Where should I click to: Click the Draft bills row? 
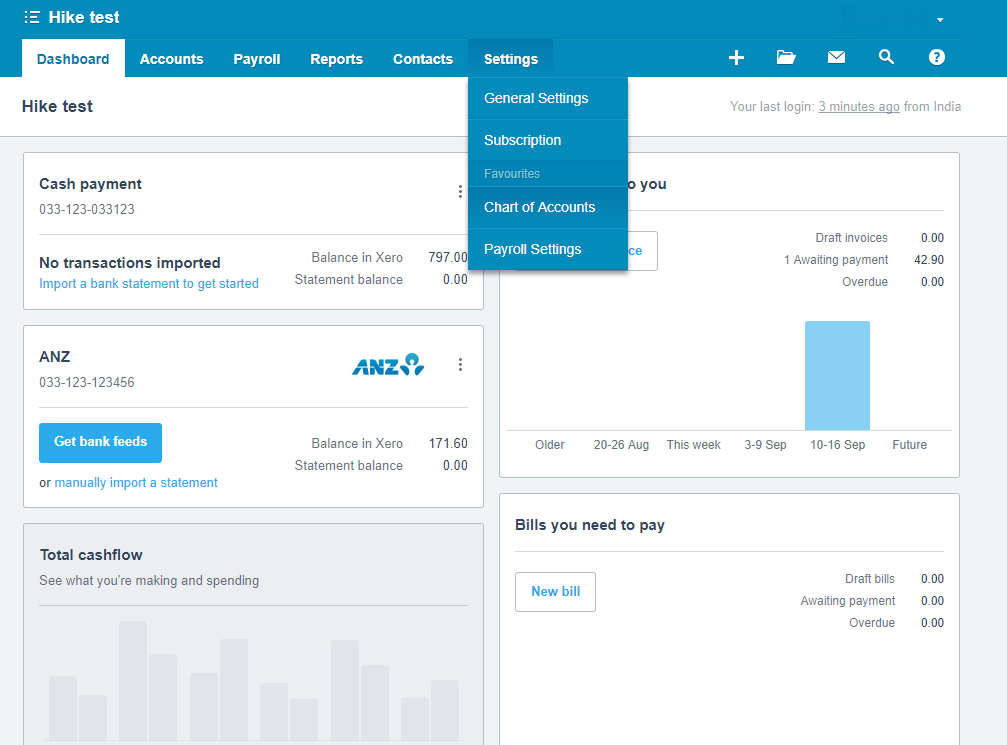(894, 579)
